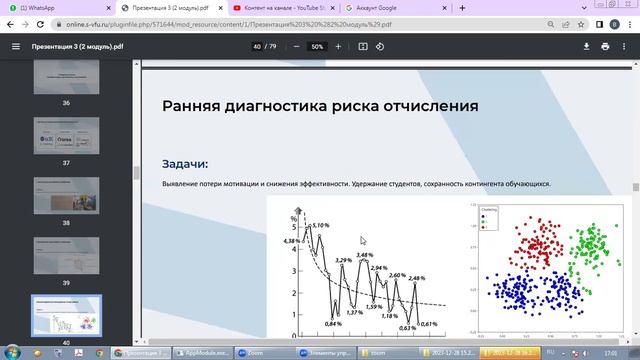Open the pinned Chrome taskbar icon
The width and height of the screenshot is (640, 360).
click(100, 353)
